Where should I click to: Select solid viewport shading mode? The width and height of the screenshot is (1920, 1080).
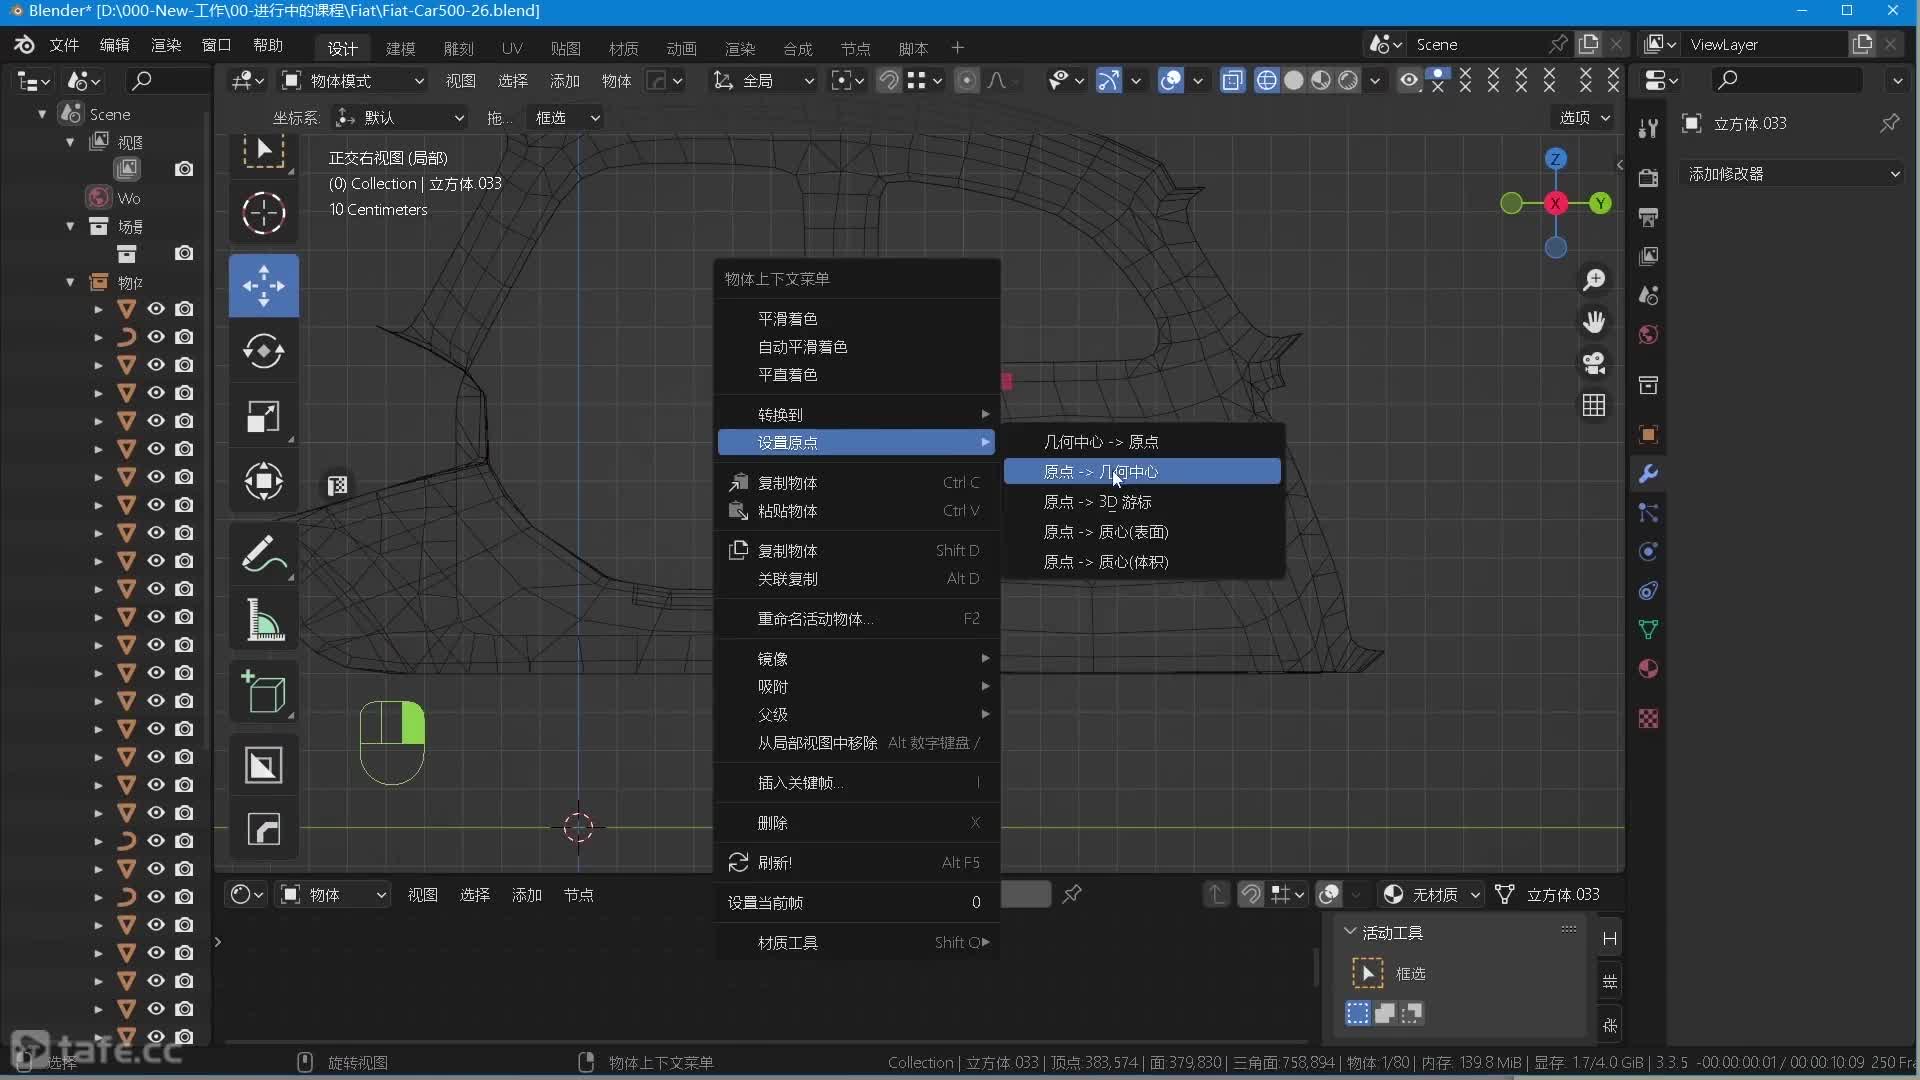point(1294,80)
